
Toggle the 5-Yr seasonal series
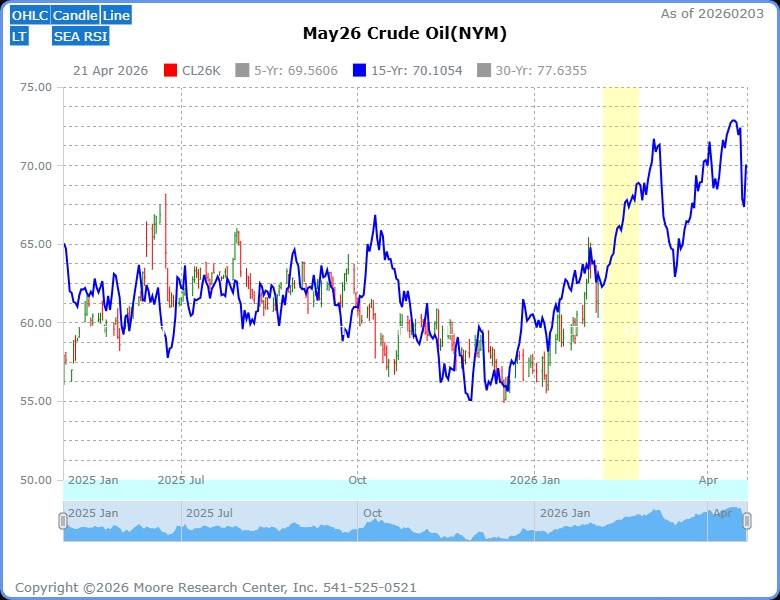pyautogui.click(x=287, y=71)
